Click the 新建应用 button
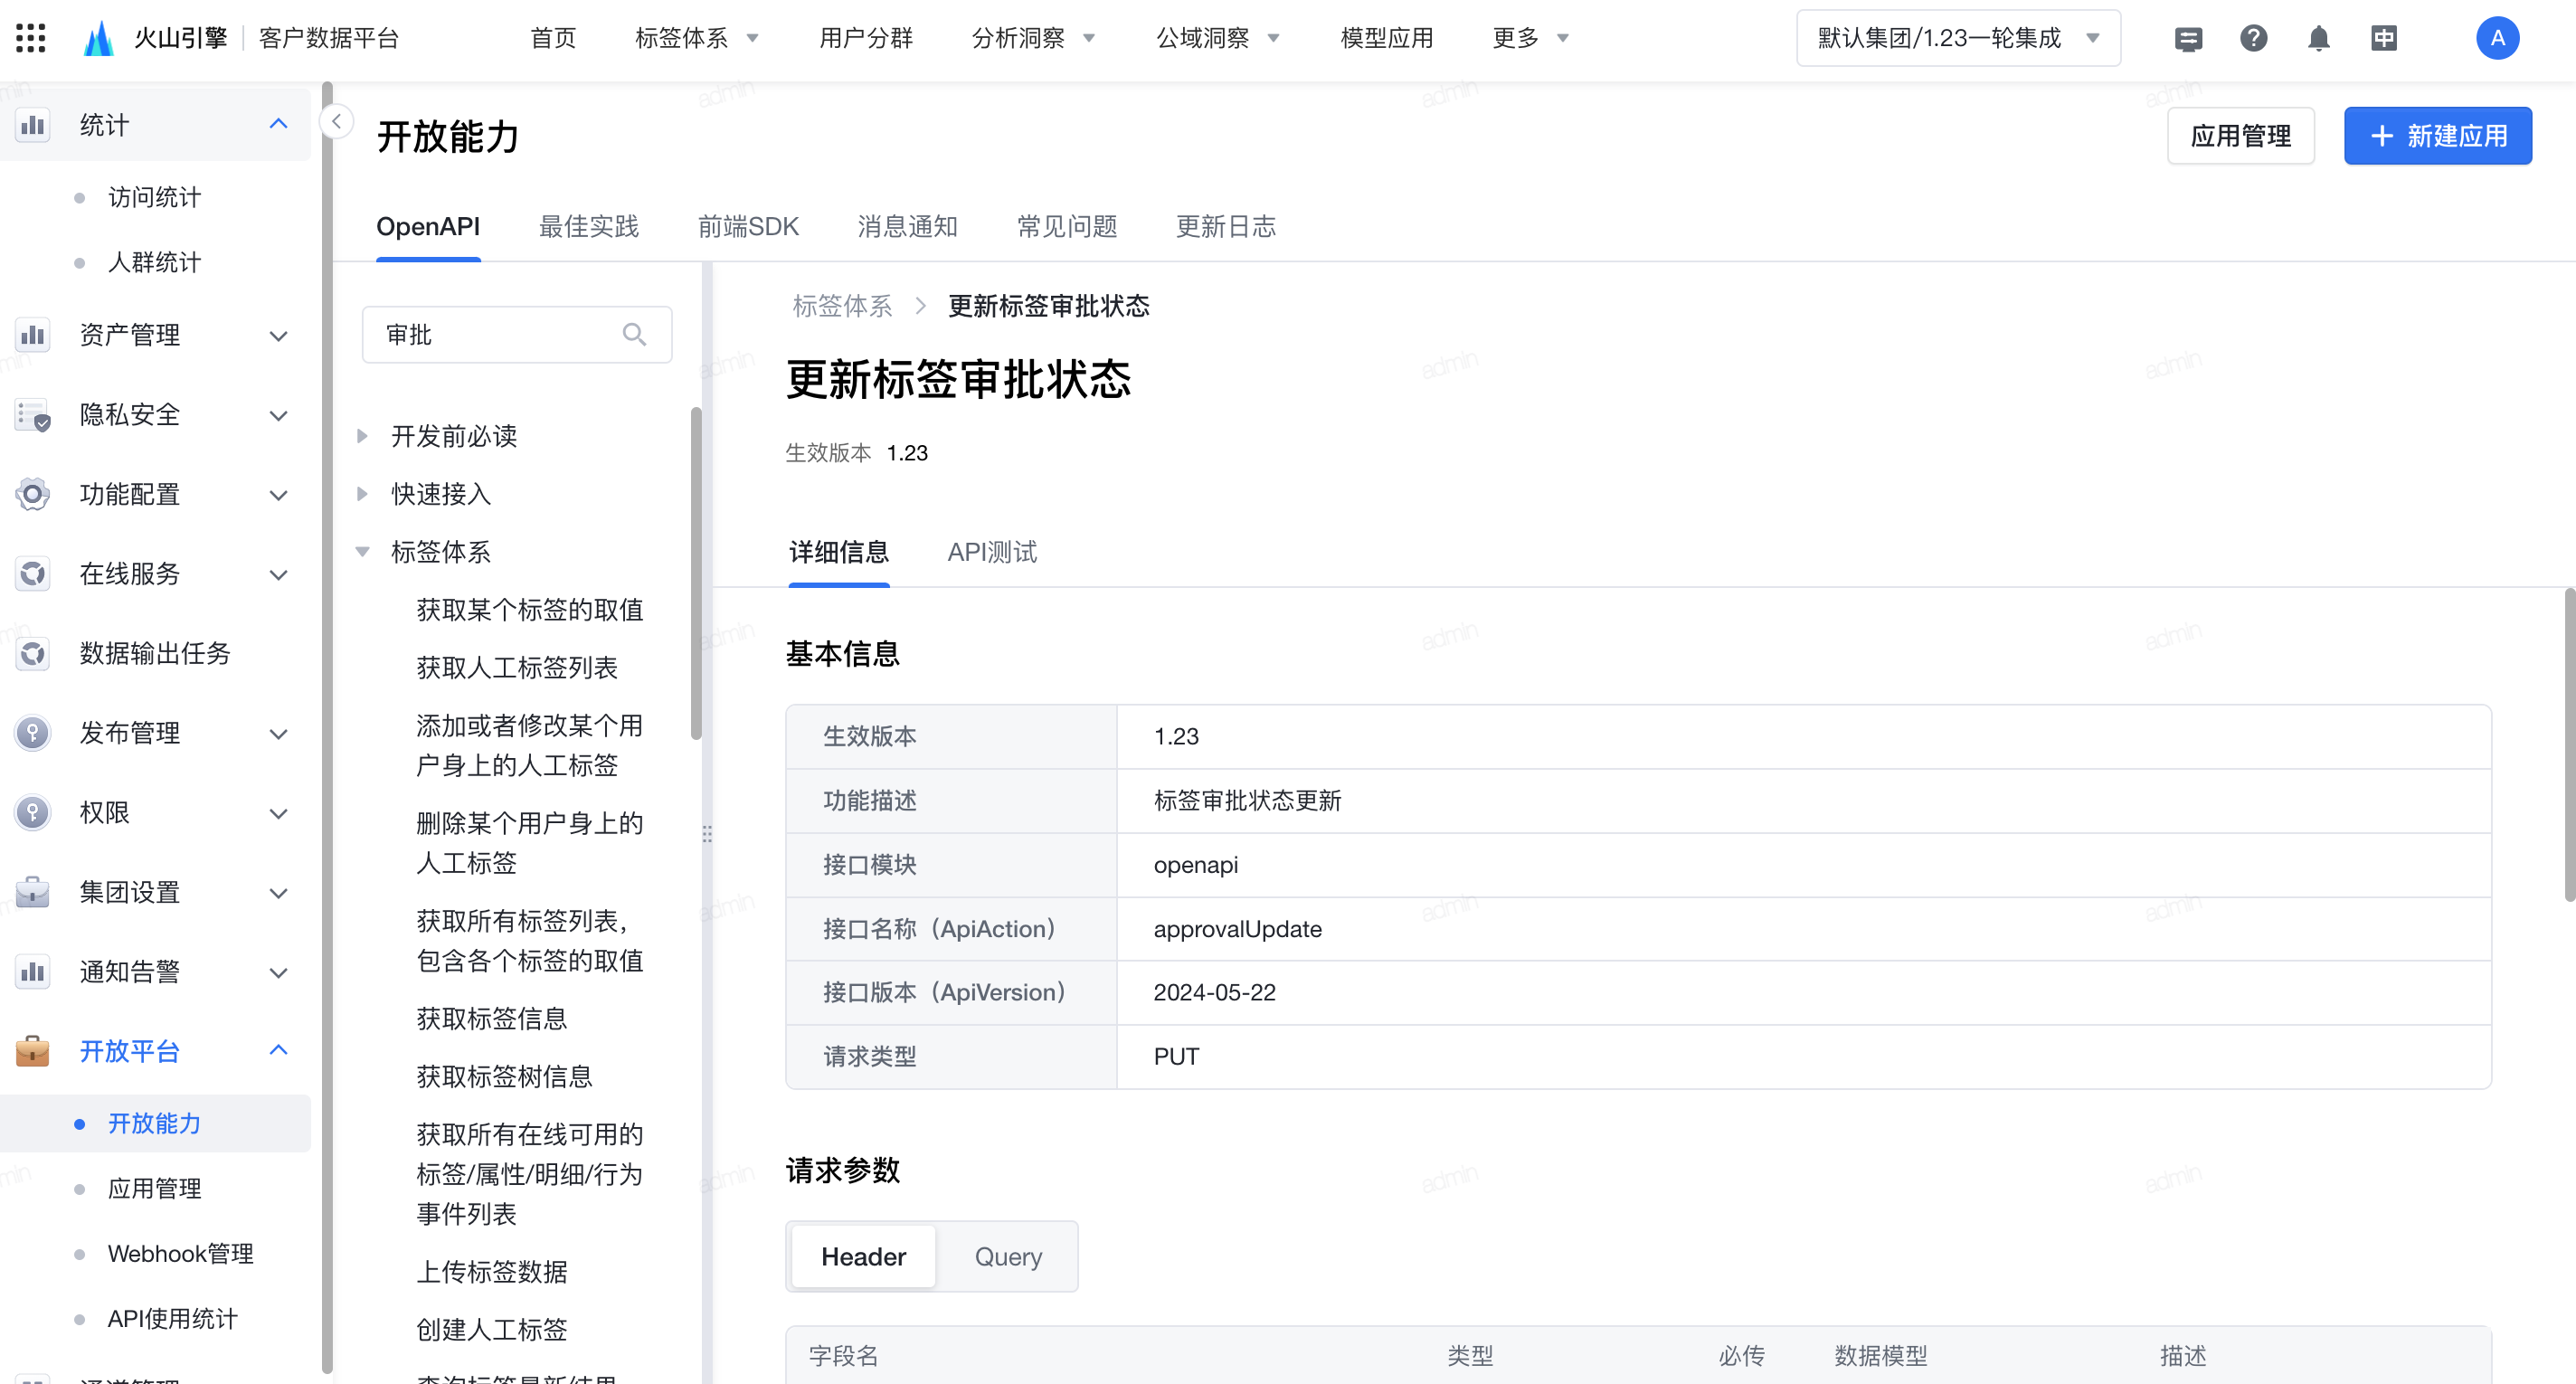 [x=2438, y=135]
